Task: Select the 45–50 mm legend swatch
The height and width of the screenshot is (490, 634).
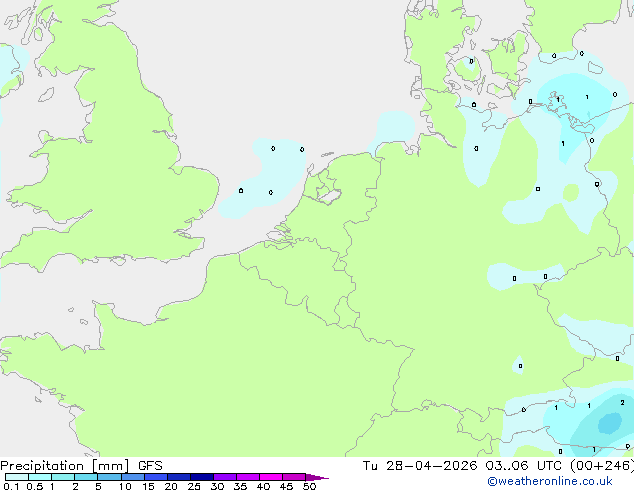Action: pos(294,477)
